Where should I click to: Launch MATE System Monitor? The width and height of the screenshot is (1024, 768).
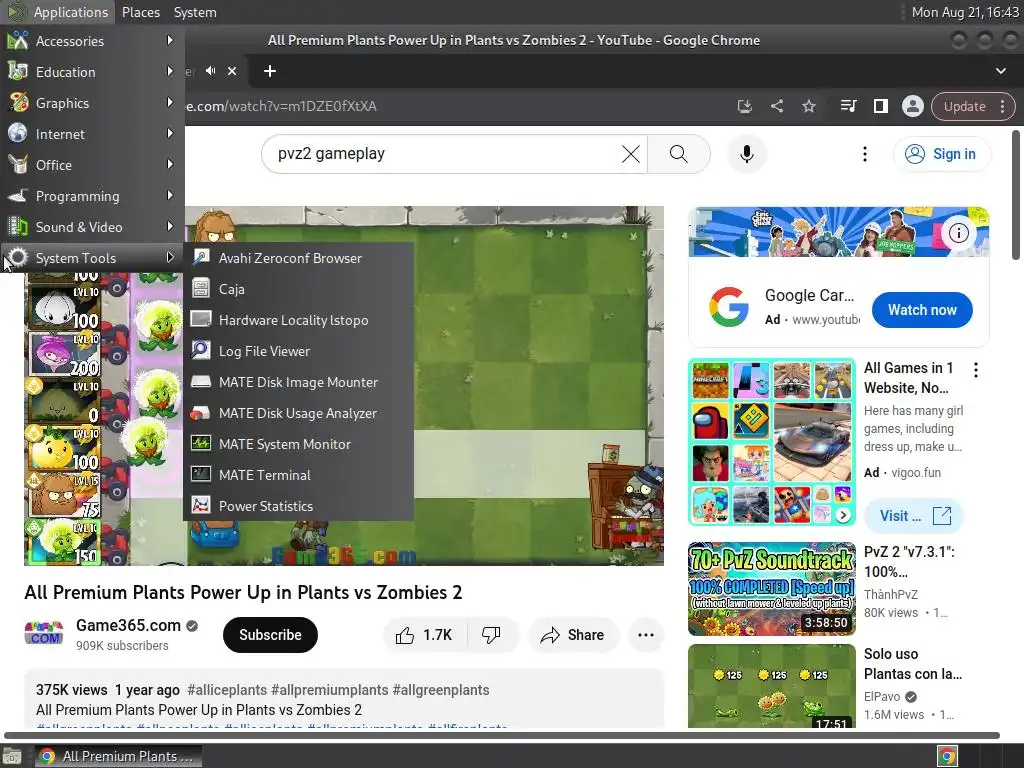(298, 444)
